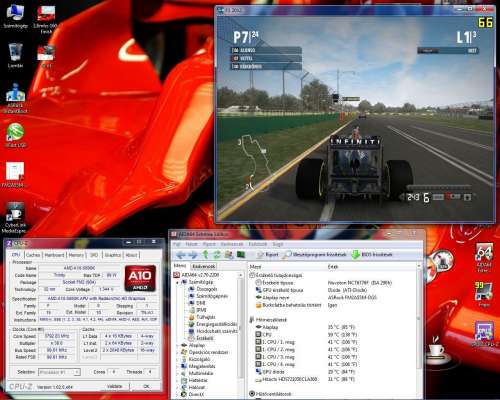Image resolution: width=500 pixels, height=400 pixels.
Task: Refresh the AIDA64 page
Action: [x=217, y=255]
